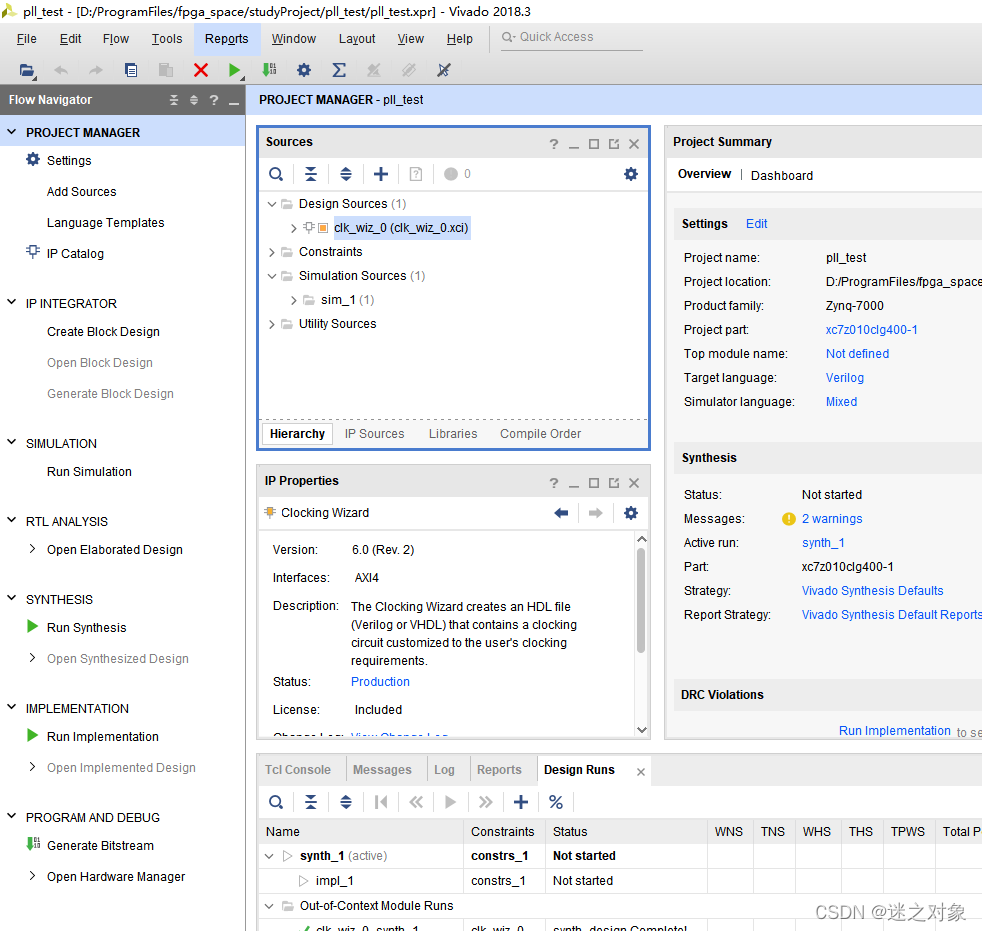This screenshot has height=931, width=982.
Task: Expand the Utility Sources tree node
Action: tap(272, 324)
